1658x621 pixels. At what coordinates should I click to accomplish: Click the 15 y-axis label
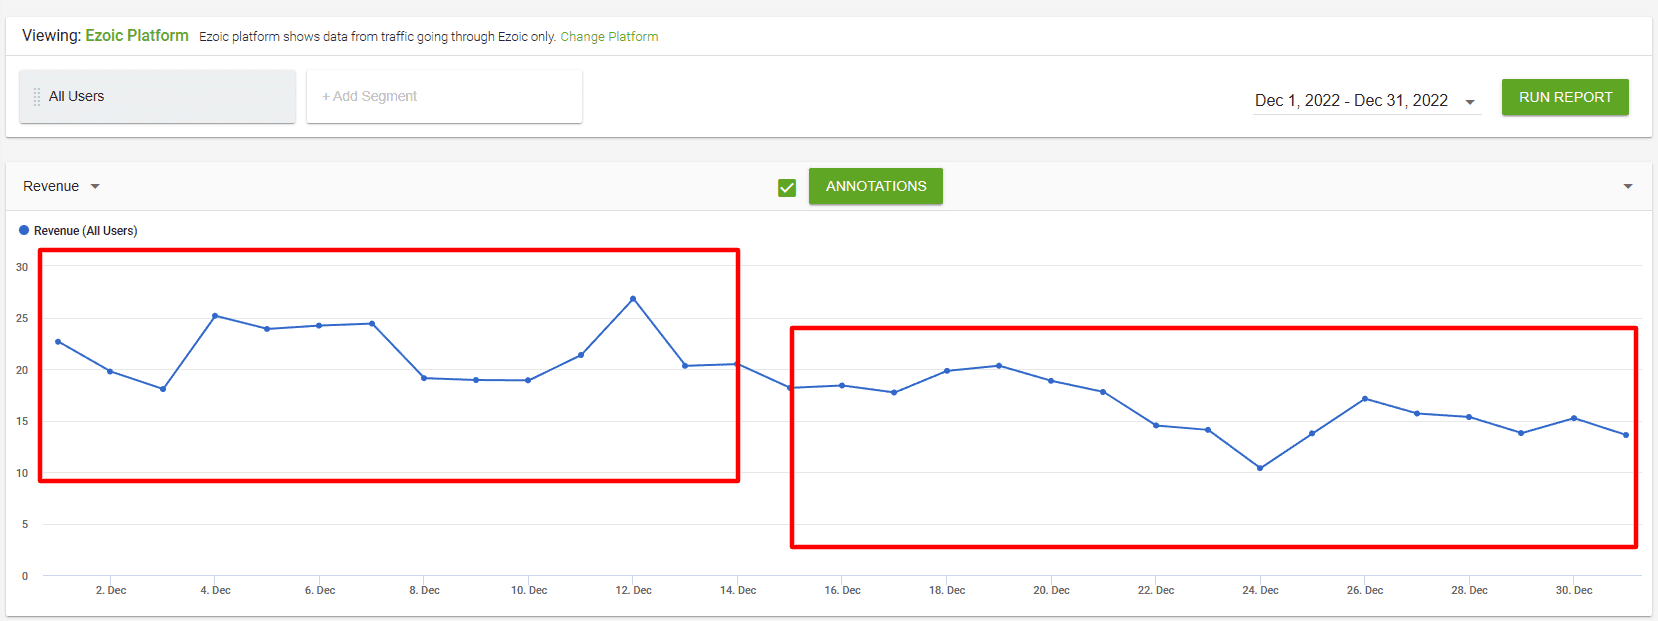click(x=22, y=421)
